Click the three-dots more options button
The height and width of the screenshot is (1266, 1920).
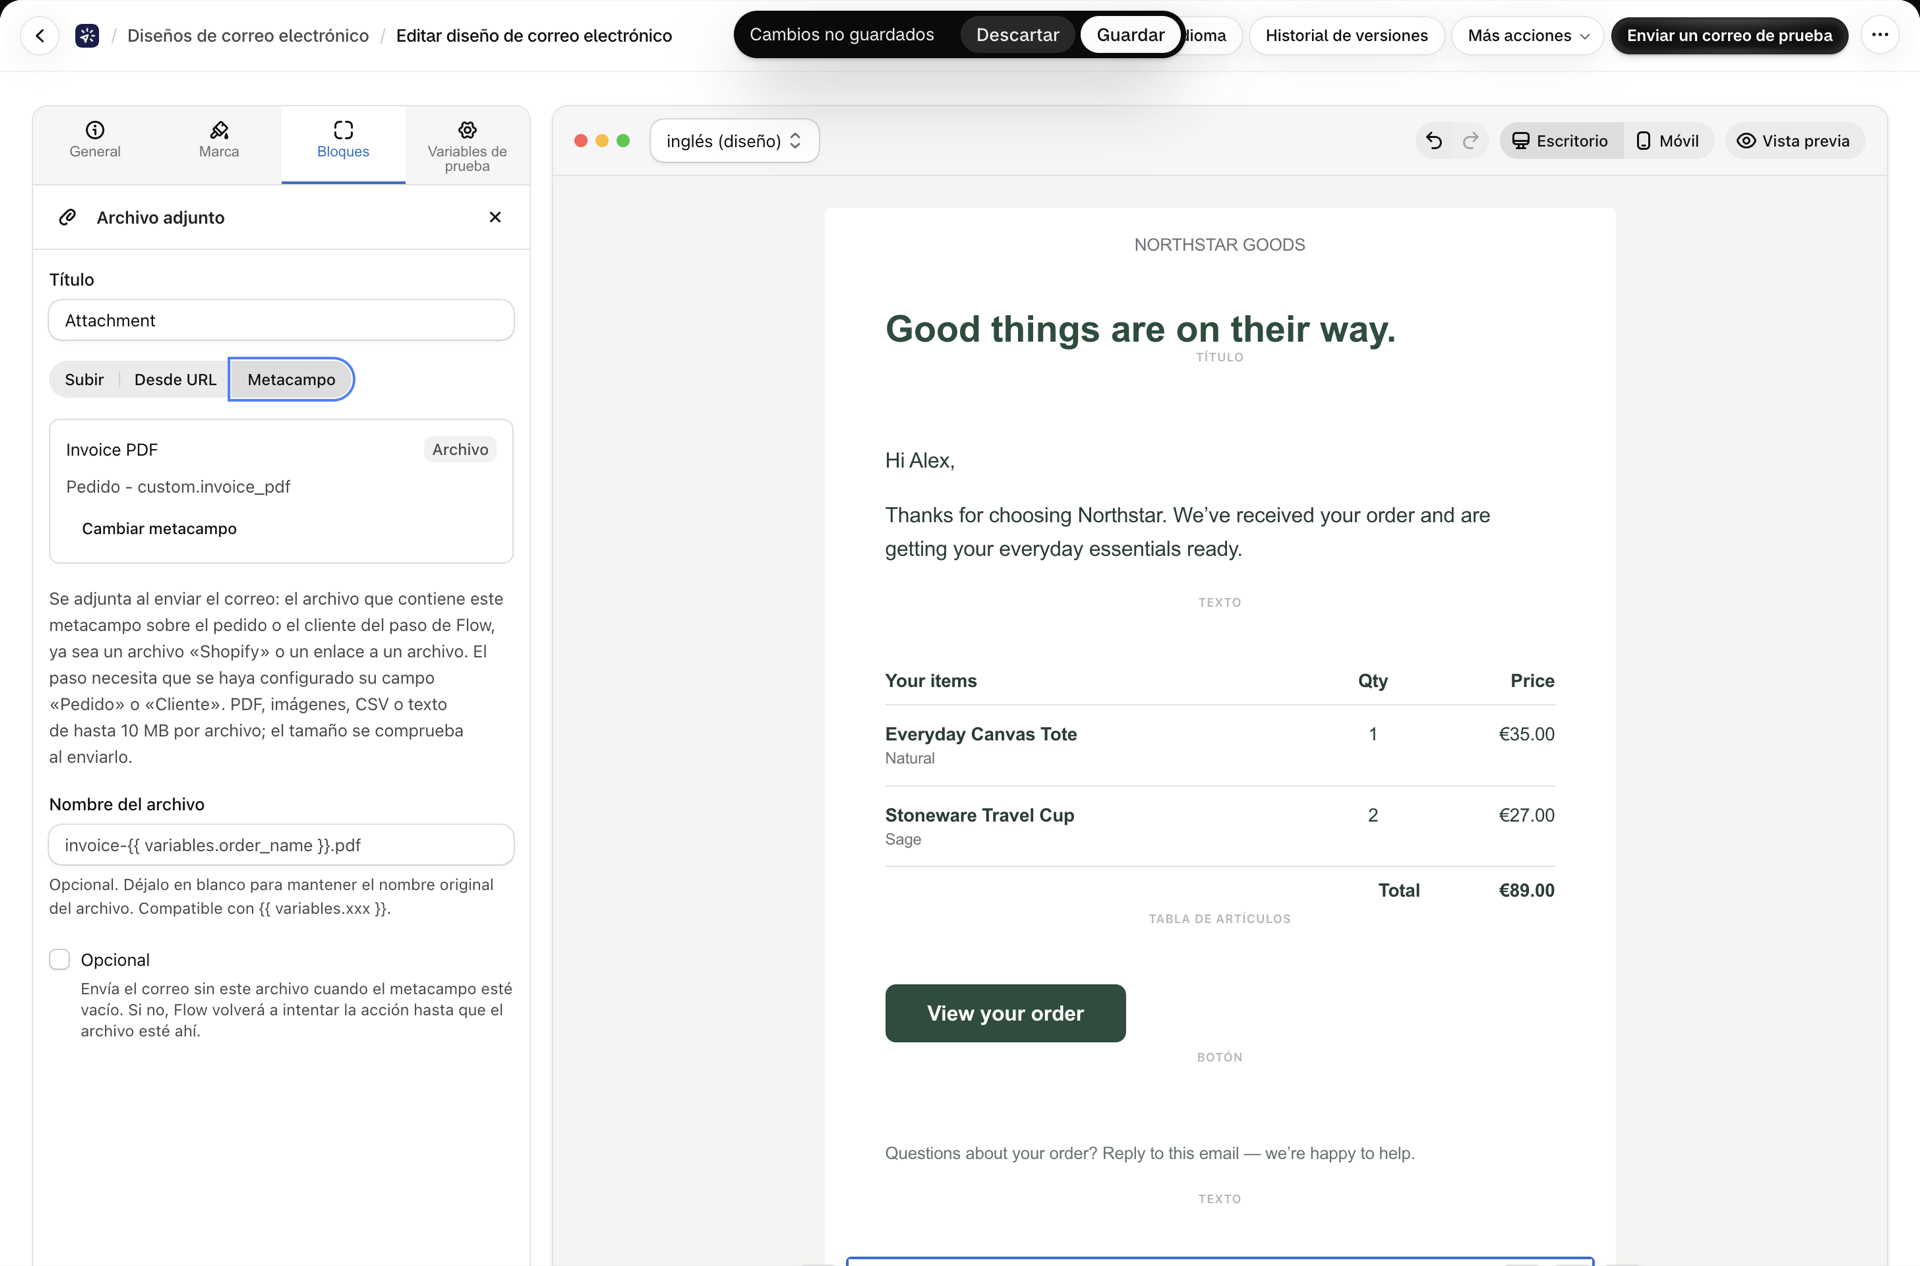pyautogui.click(x=1880, y=35)
